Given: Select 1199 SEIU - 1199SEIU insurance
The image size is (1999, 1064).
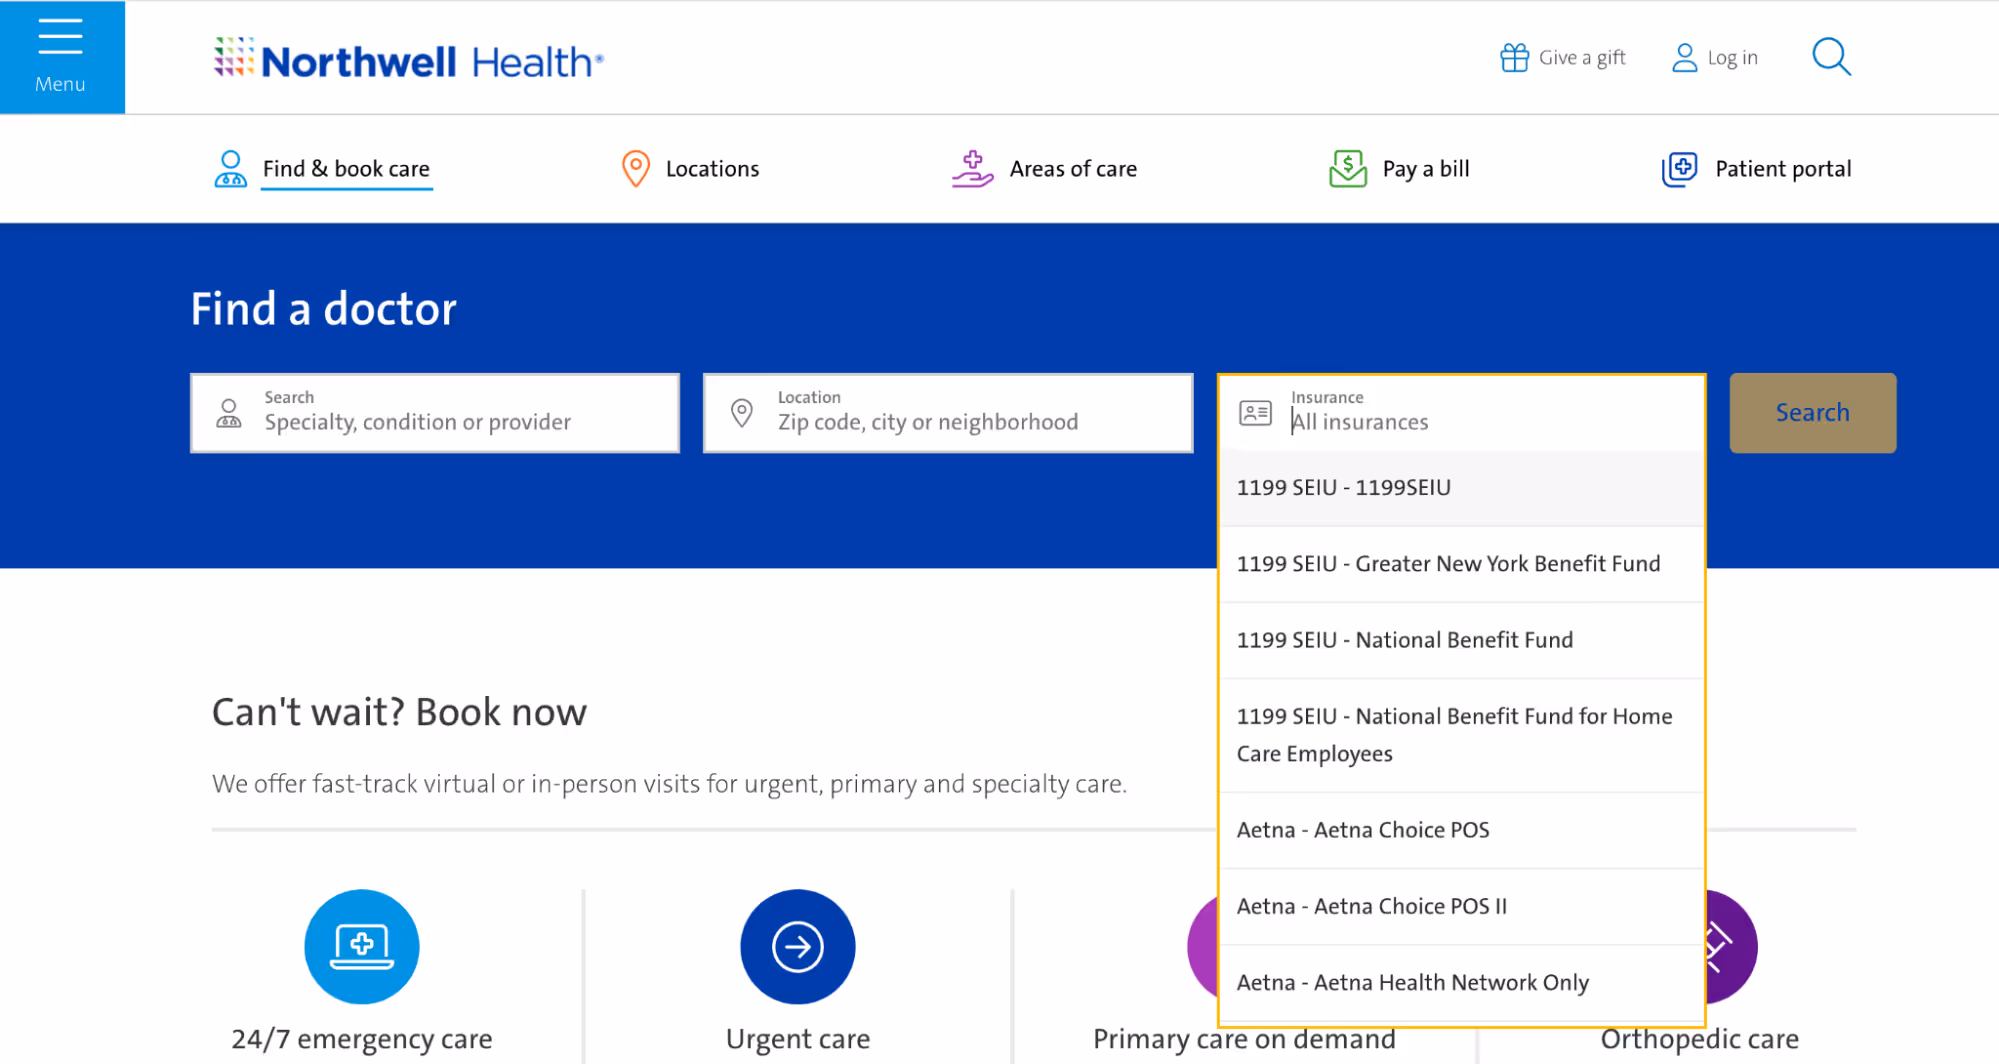Looking at the screenshot, I should click(1343, 488).
